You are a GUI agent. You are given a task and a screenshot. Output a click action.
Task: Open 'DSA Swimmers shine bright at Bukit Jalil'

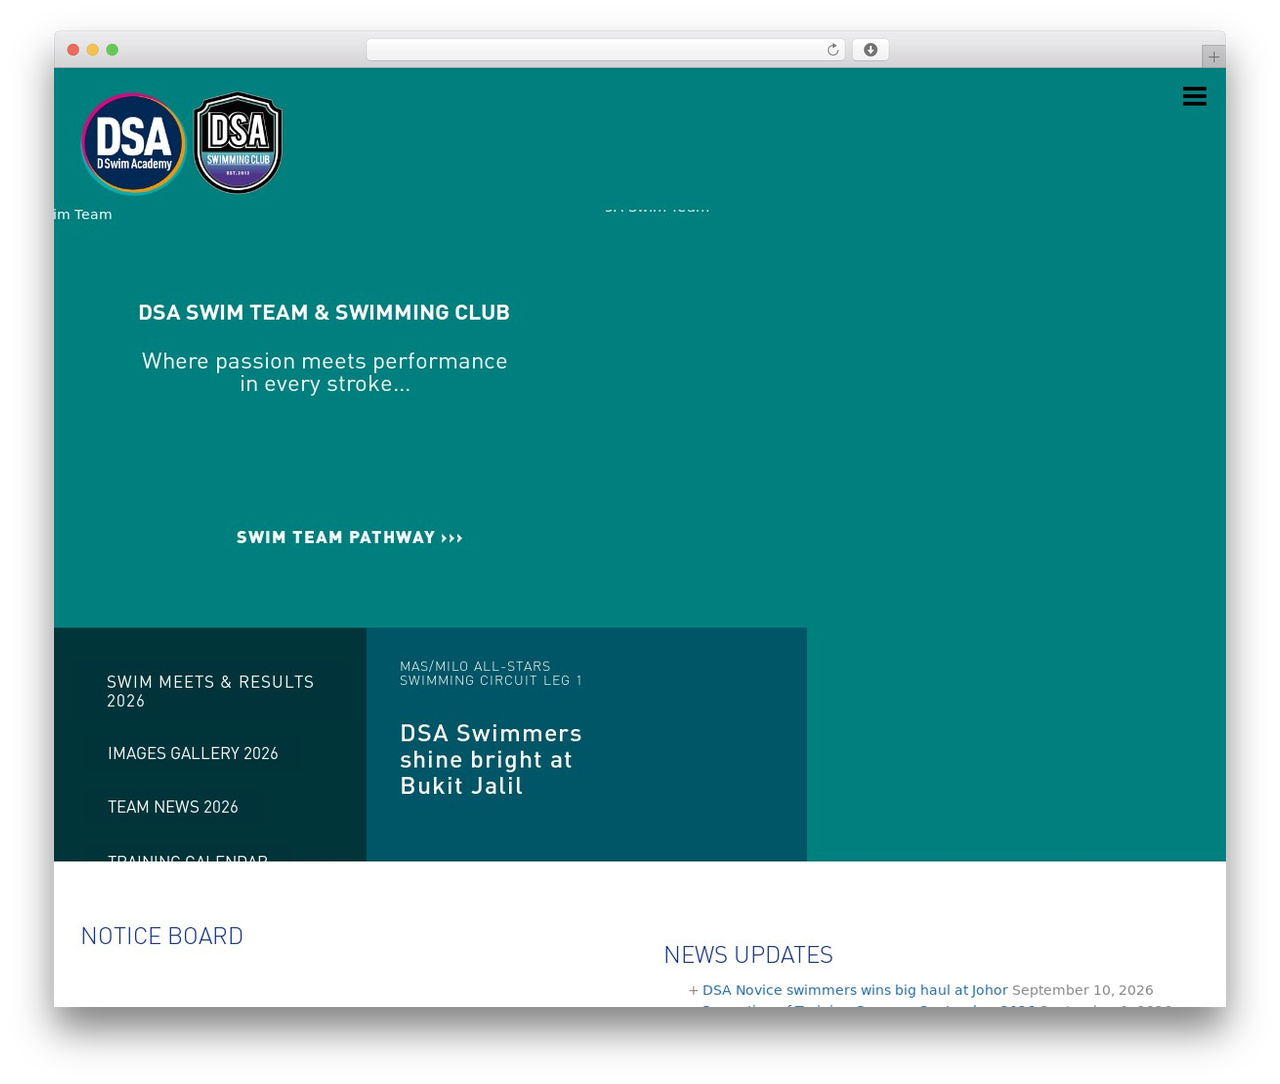point(491,760)
